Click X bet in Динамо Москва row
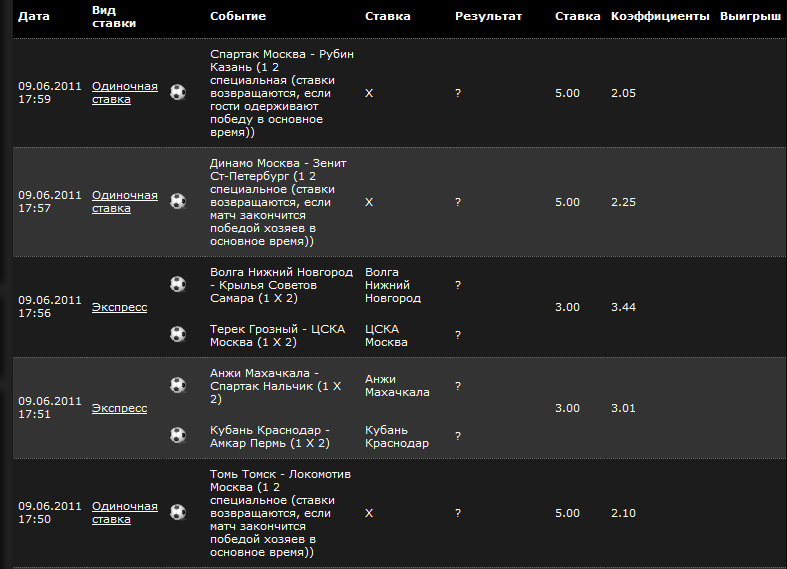 [369, 202]
